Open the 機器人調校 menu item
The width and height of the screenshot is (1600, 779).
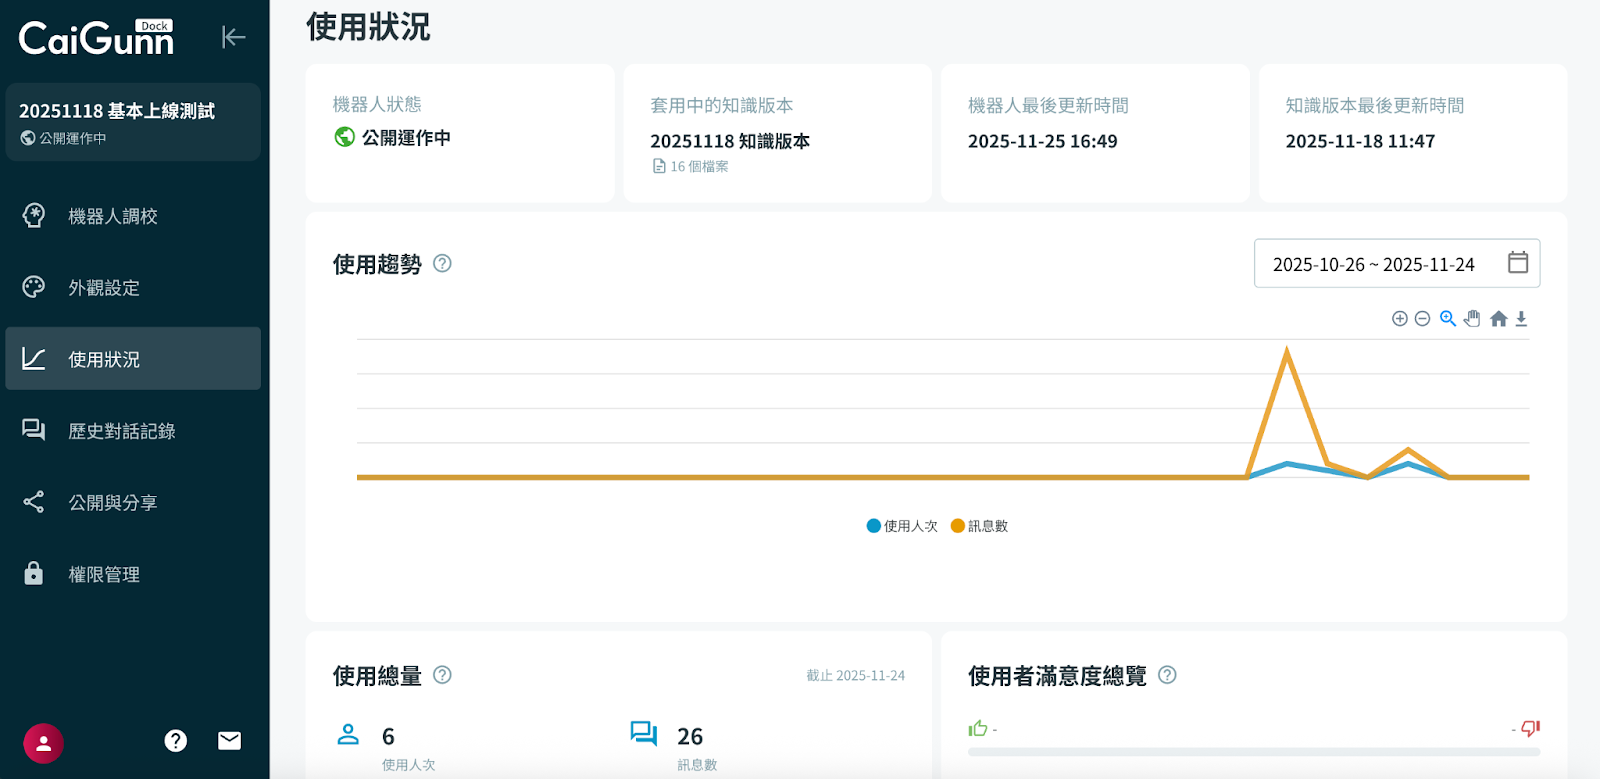click(x=112, y=216)
